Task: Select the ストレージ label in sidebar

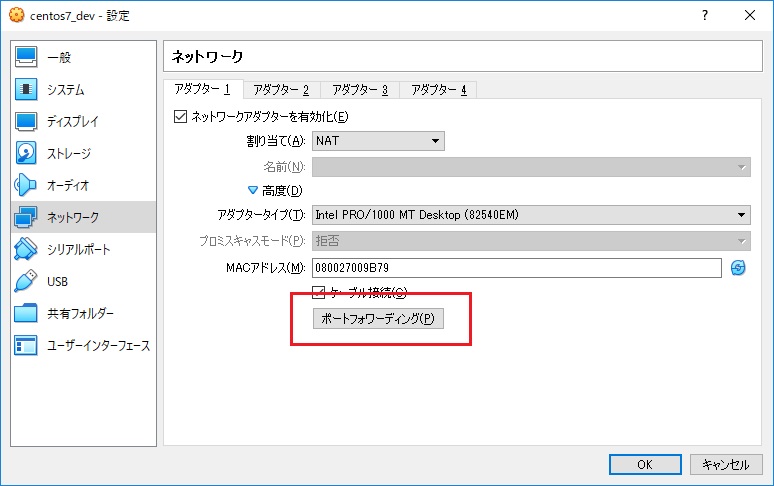Action: pyautogui.click(x=69, y=153)
